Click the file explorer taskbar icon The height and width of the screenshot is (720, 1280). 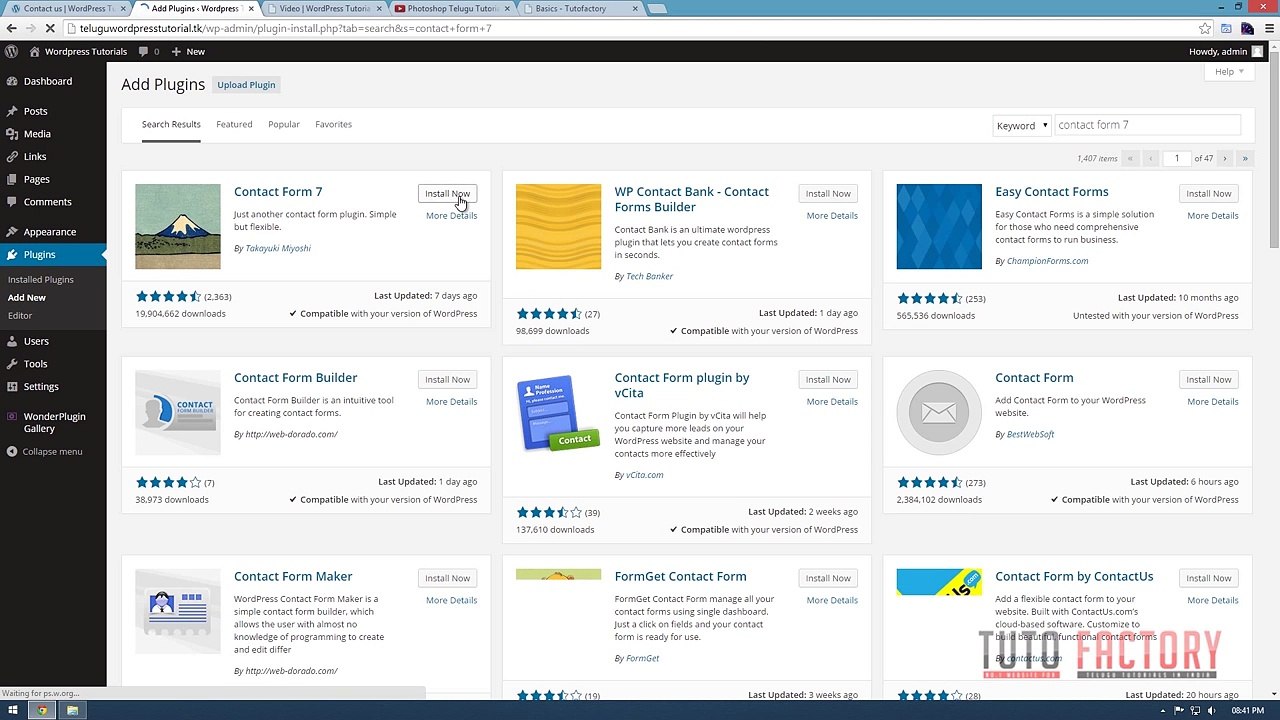coord(72,710)
